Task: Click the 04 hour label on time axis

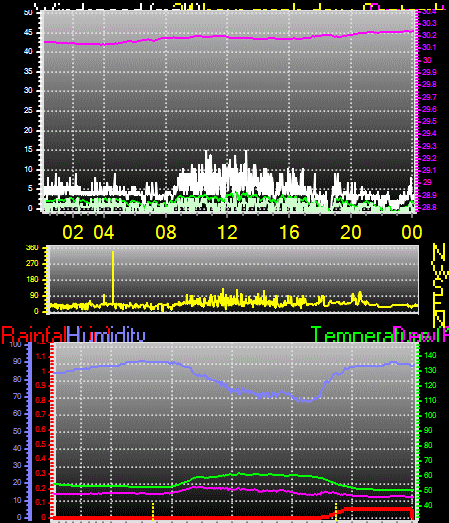Action: pos(104,232)
